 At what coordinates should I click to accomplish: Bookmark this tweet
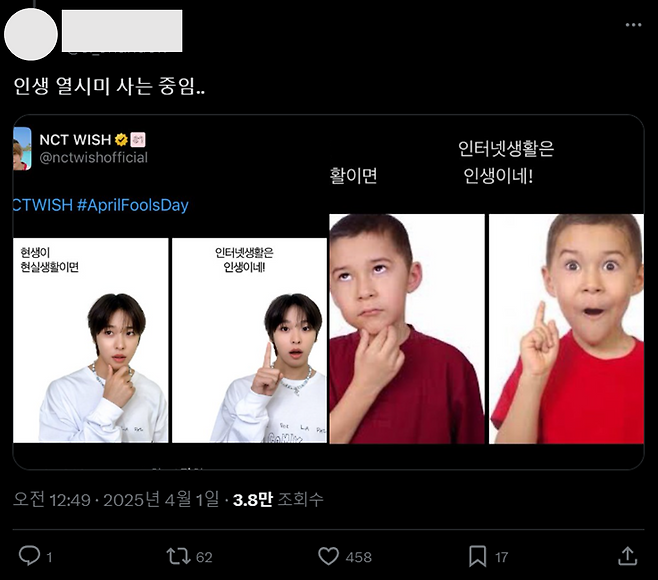pyautogui.click(x=478, y=556)
